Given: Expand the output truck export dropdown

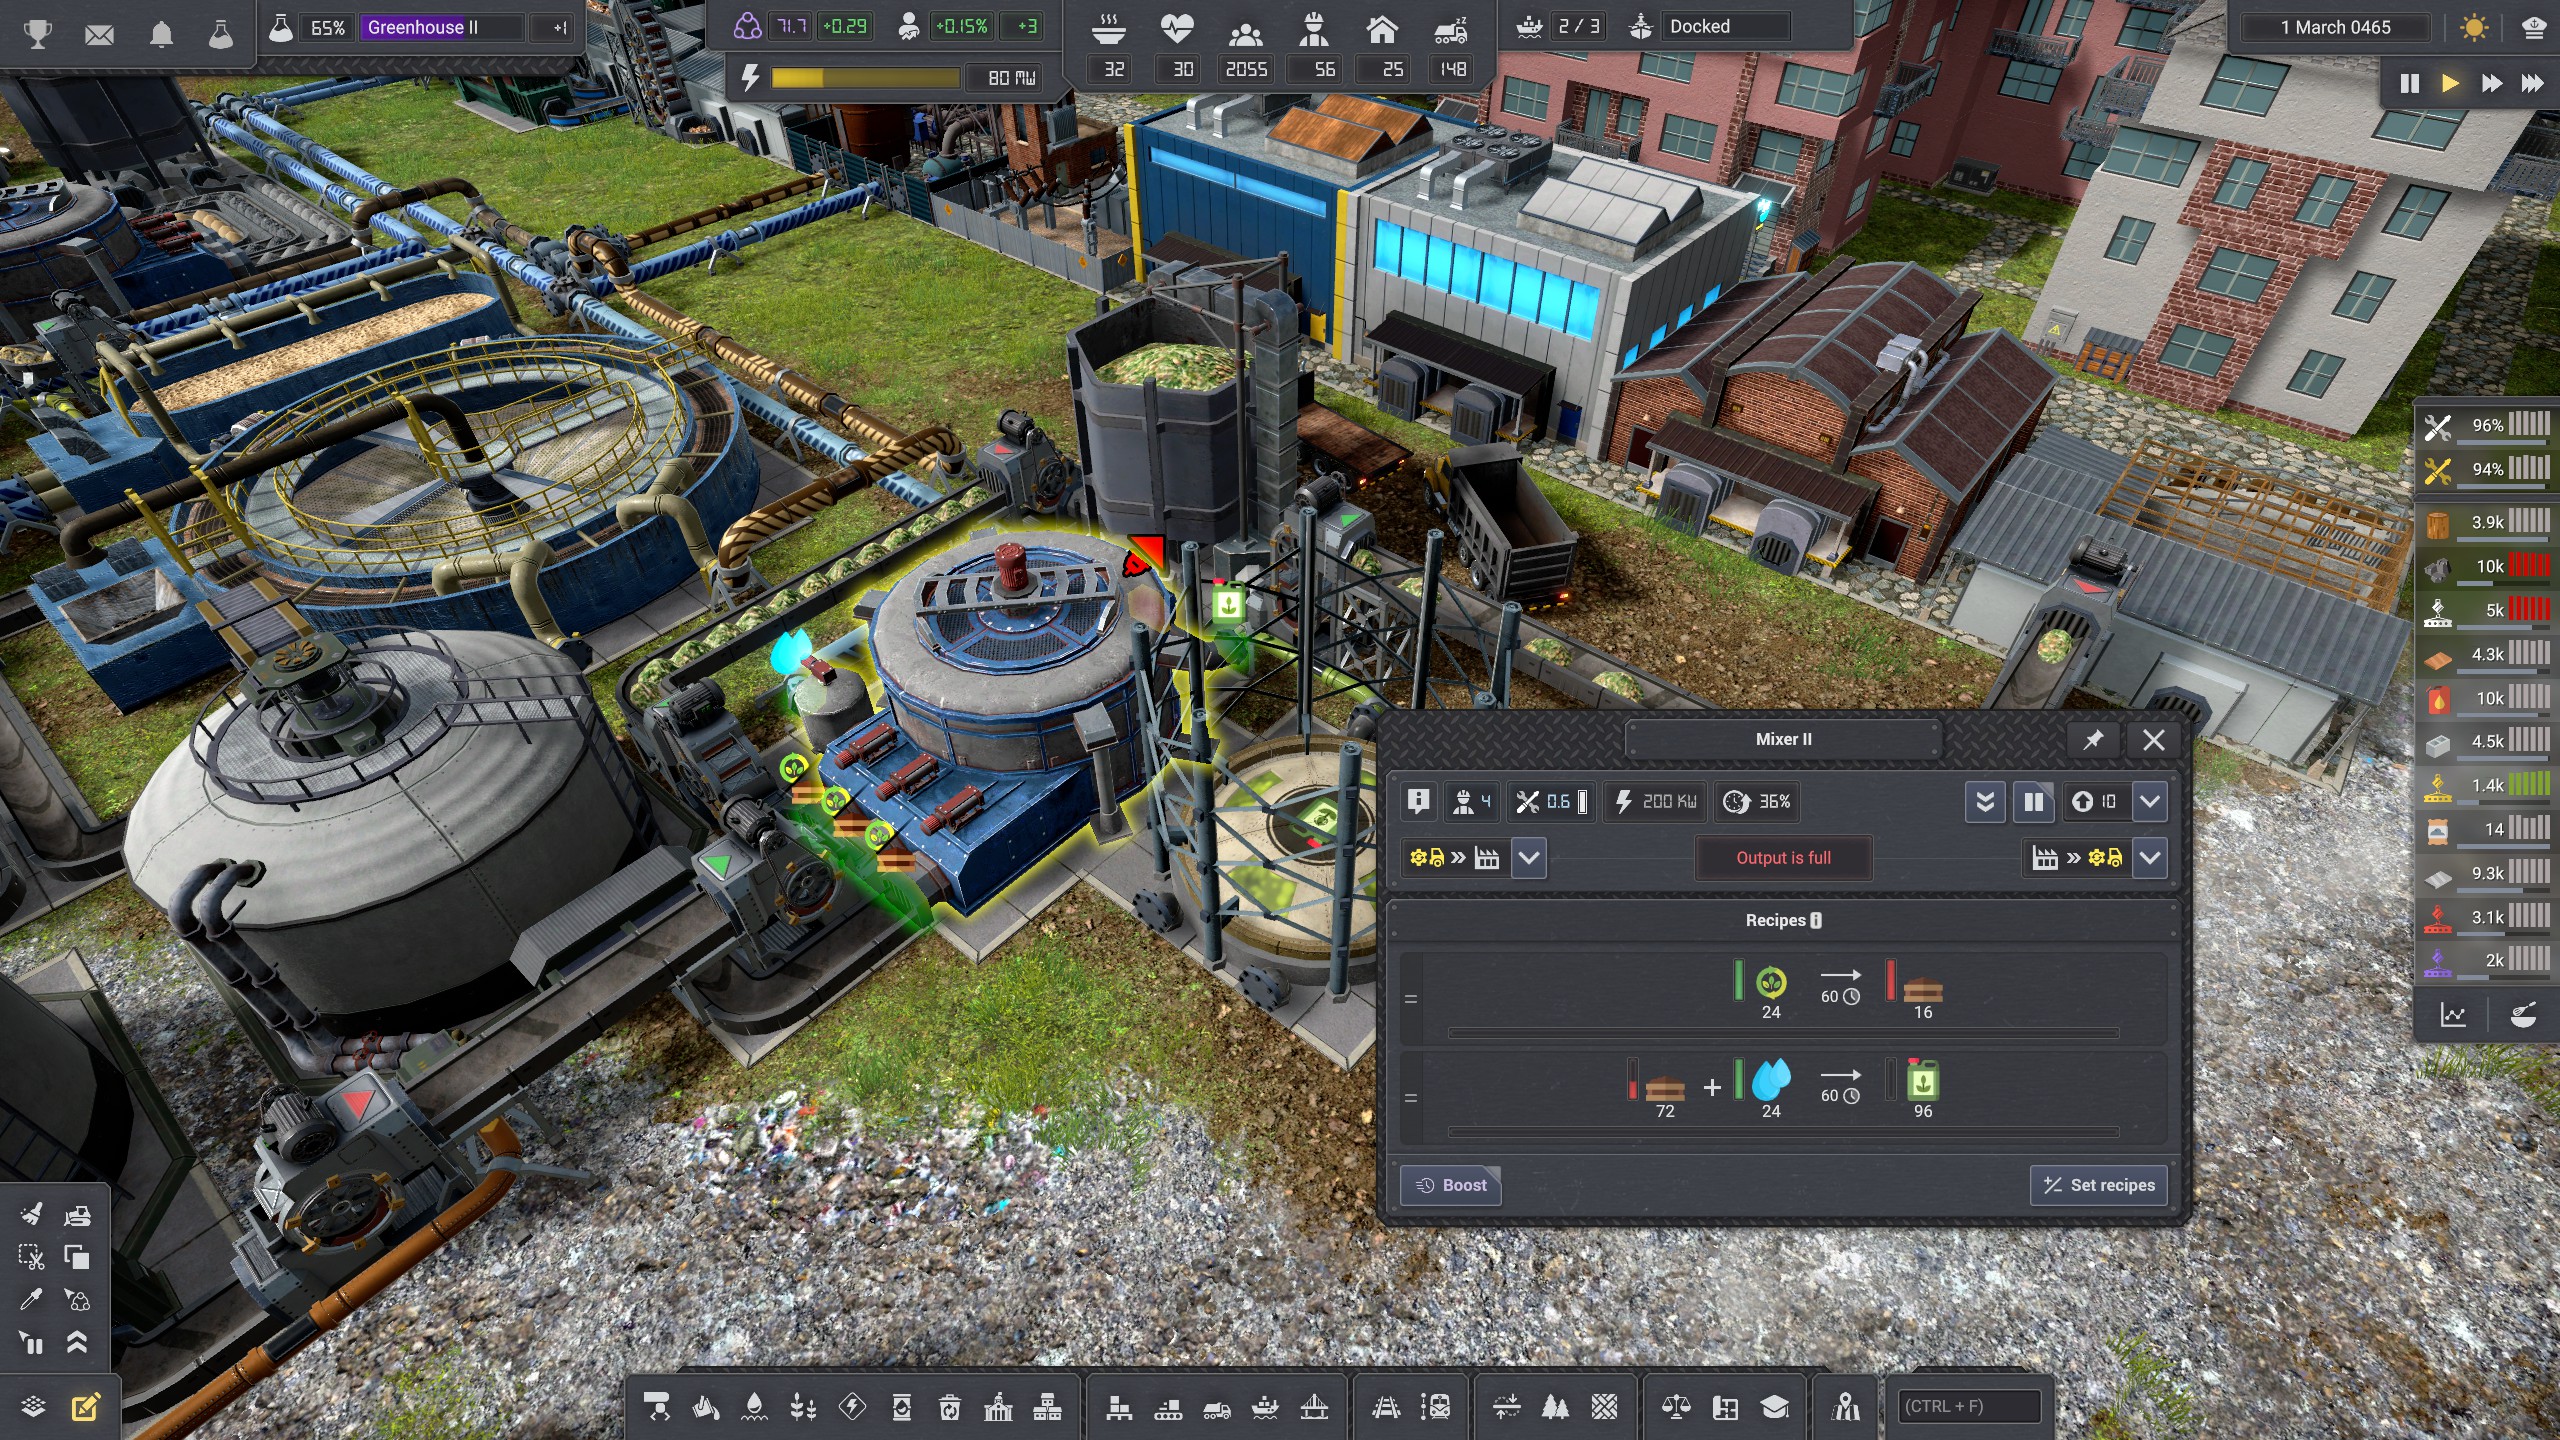Looking at the screenshot, I should click(2150, 858).
